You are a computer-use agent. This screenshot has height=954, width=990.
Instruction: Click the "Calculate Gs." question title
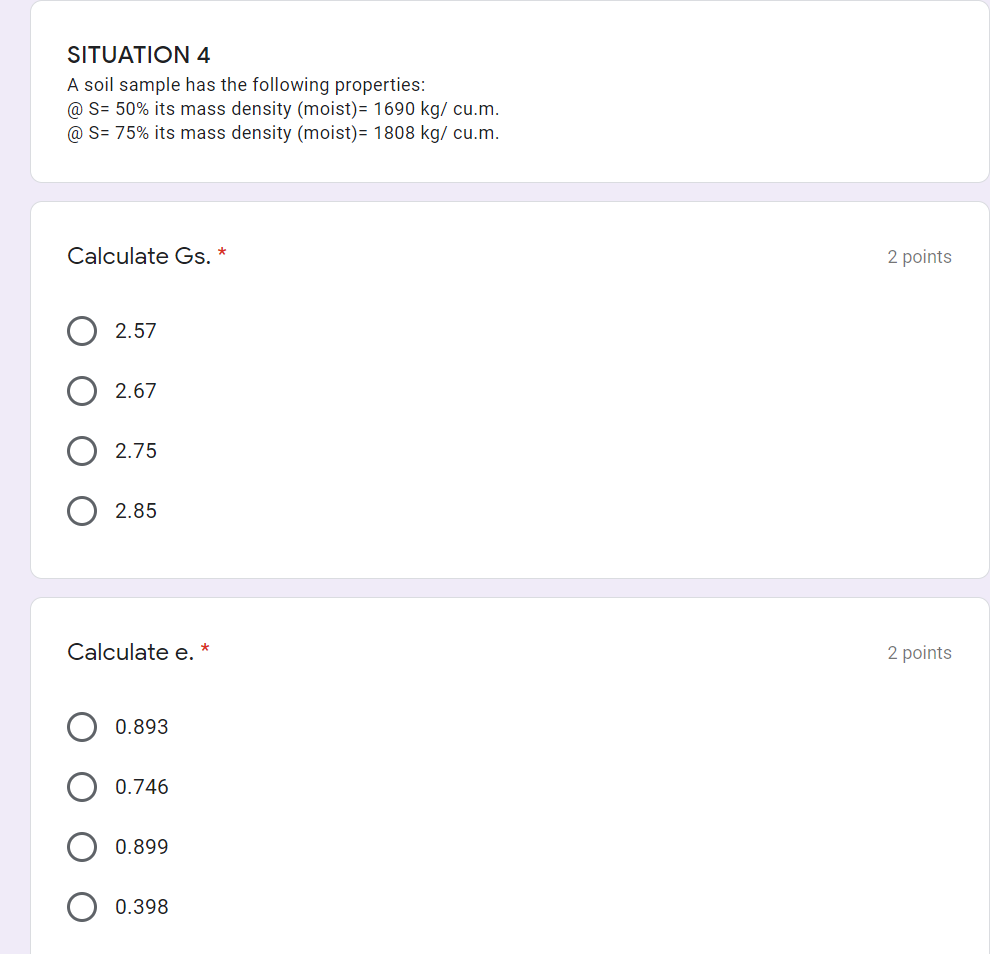click(x=139, y=256)
